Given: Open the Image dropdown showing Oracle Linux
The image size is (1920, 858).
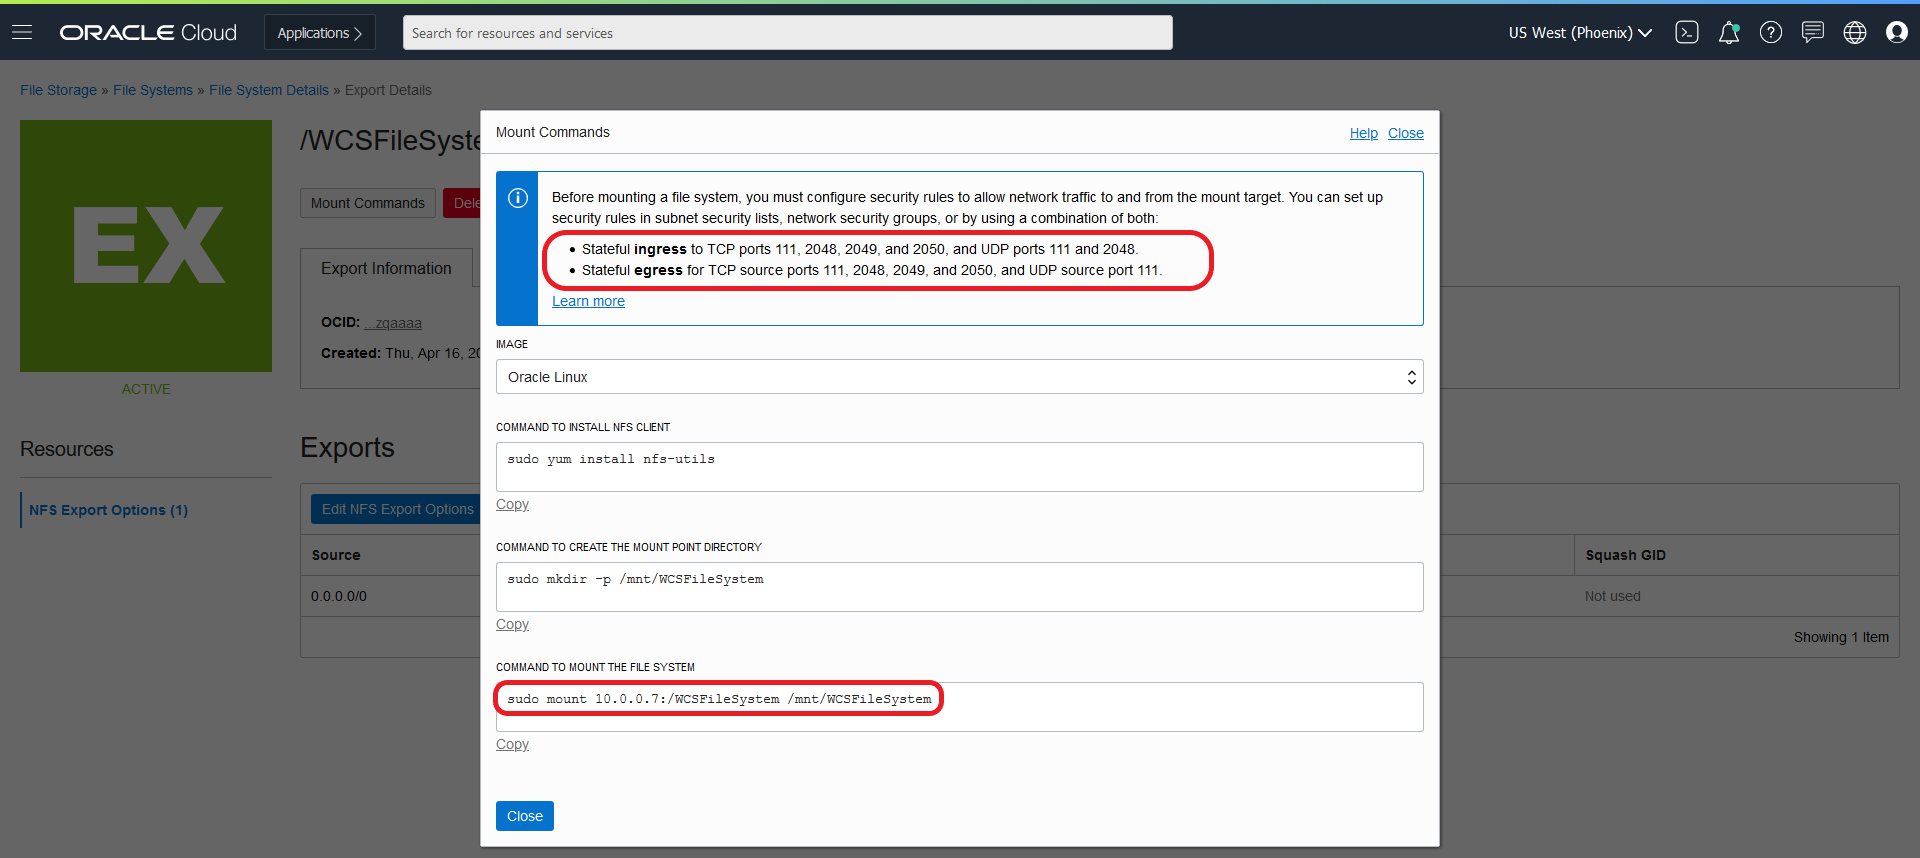Looking at the screenshot, I should pos(959,377).
